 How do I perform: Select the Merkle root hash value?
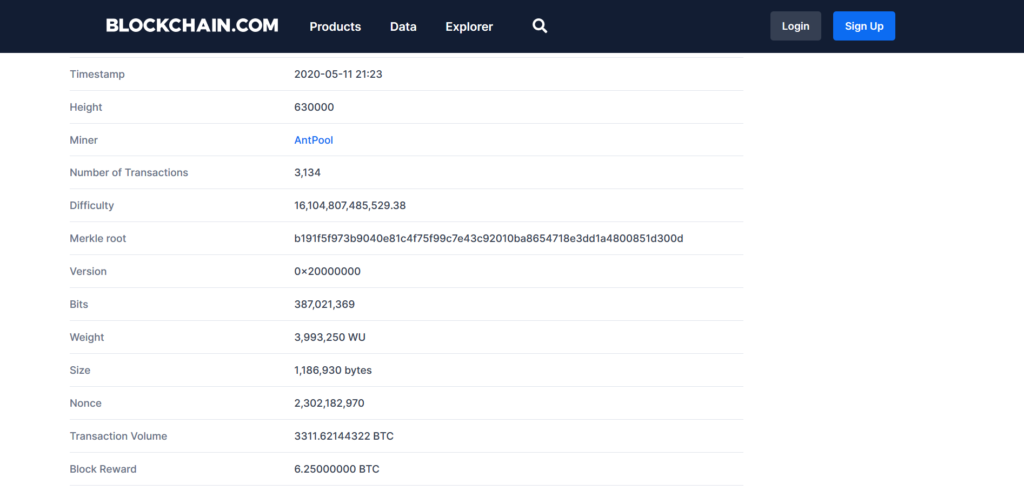(x=488, y=239)
